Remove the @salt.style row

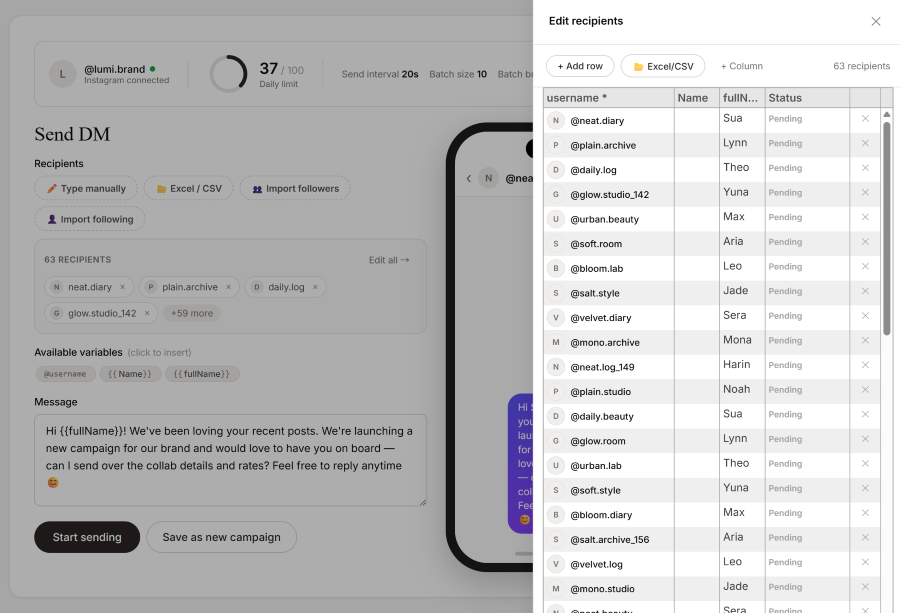click(865, 292)
